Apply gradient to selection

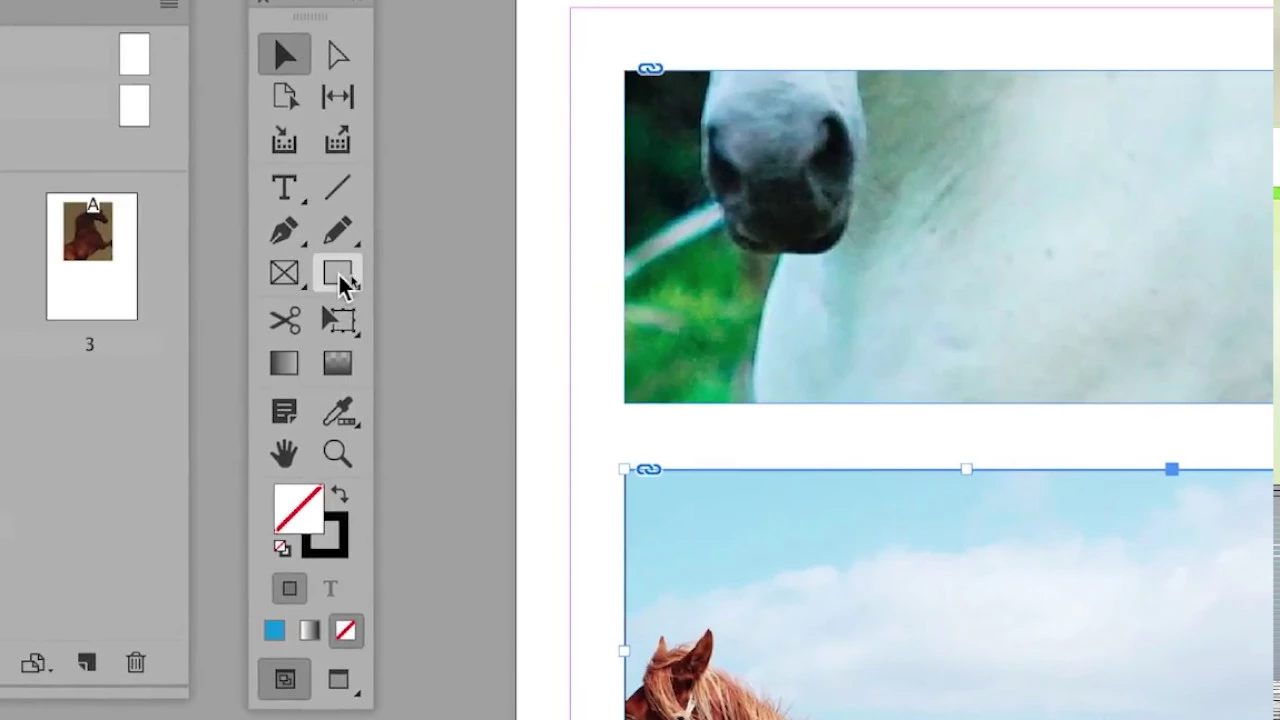pos(309,631)
